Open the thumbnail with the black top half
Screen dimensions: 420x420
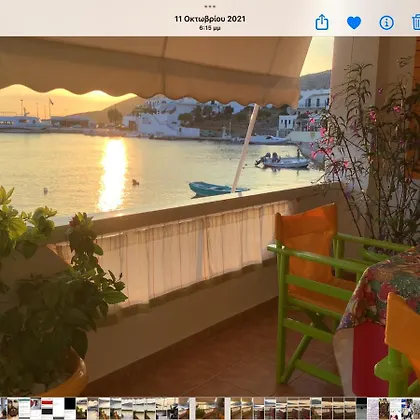pos(70,408)
